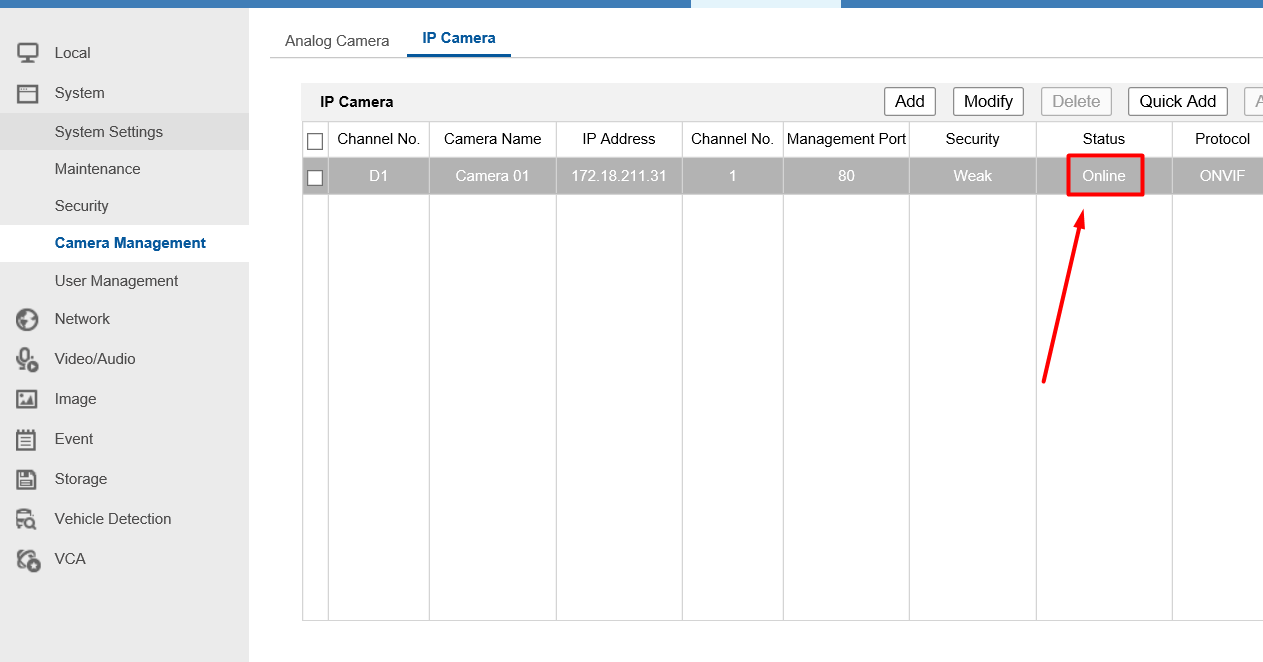1263x662 pixels.
Task: Click the Management Port column header
Action: coord(846,139)
